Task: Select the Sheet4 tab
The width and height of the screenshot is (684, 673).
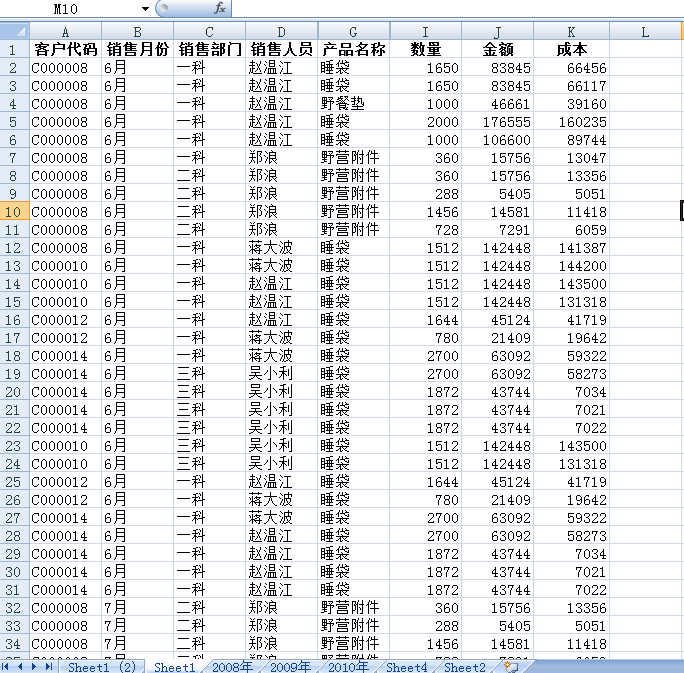Action: tap(406, 667)
